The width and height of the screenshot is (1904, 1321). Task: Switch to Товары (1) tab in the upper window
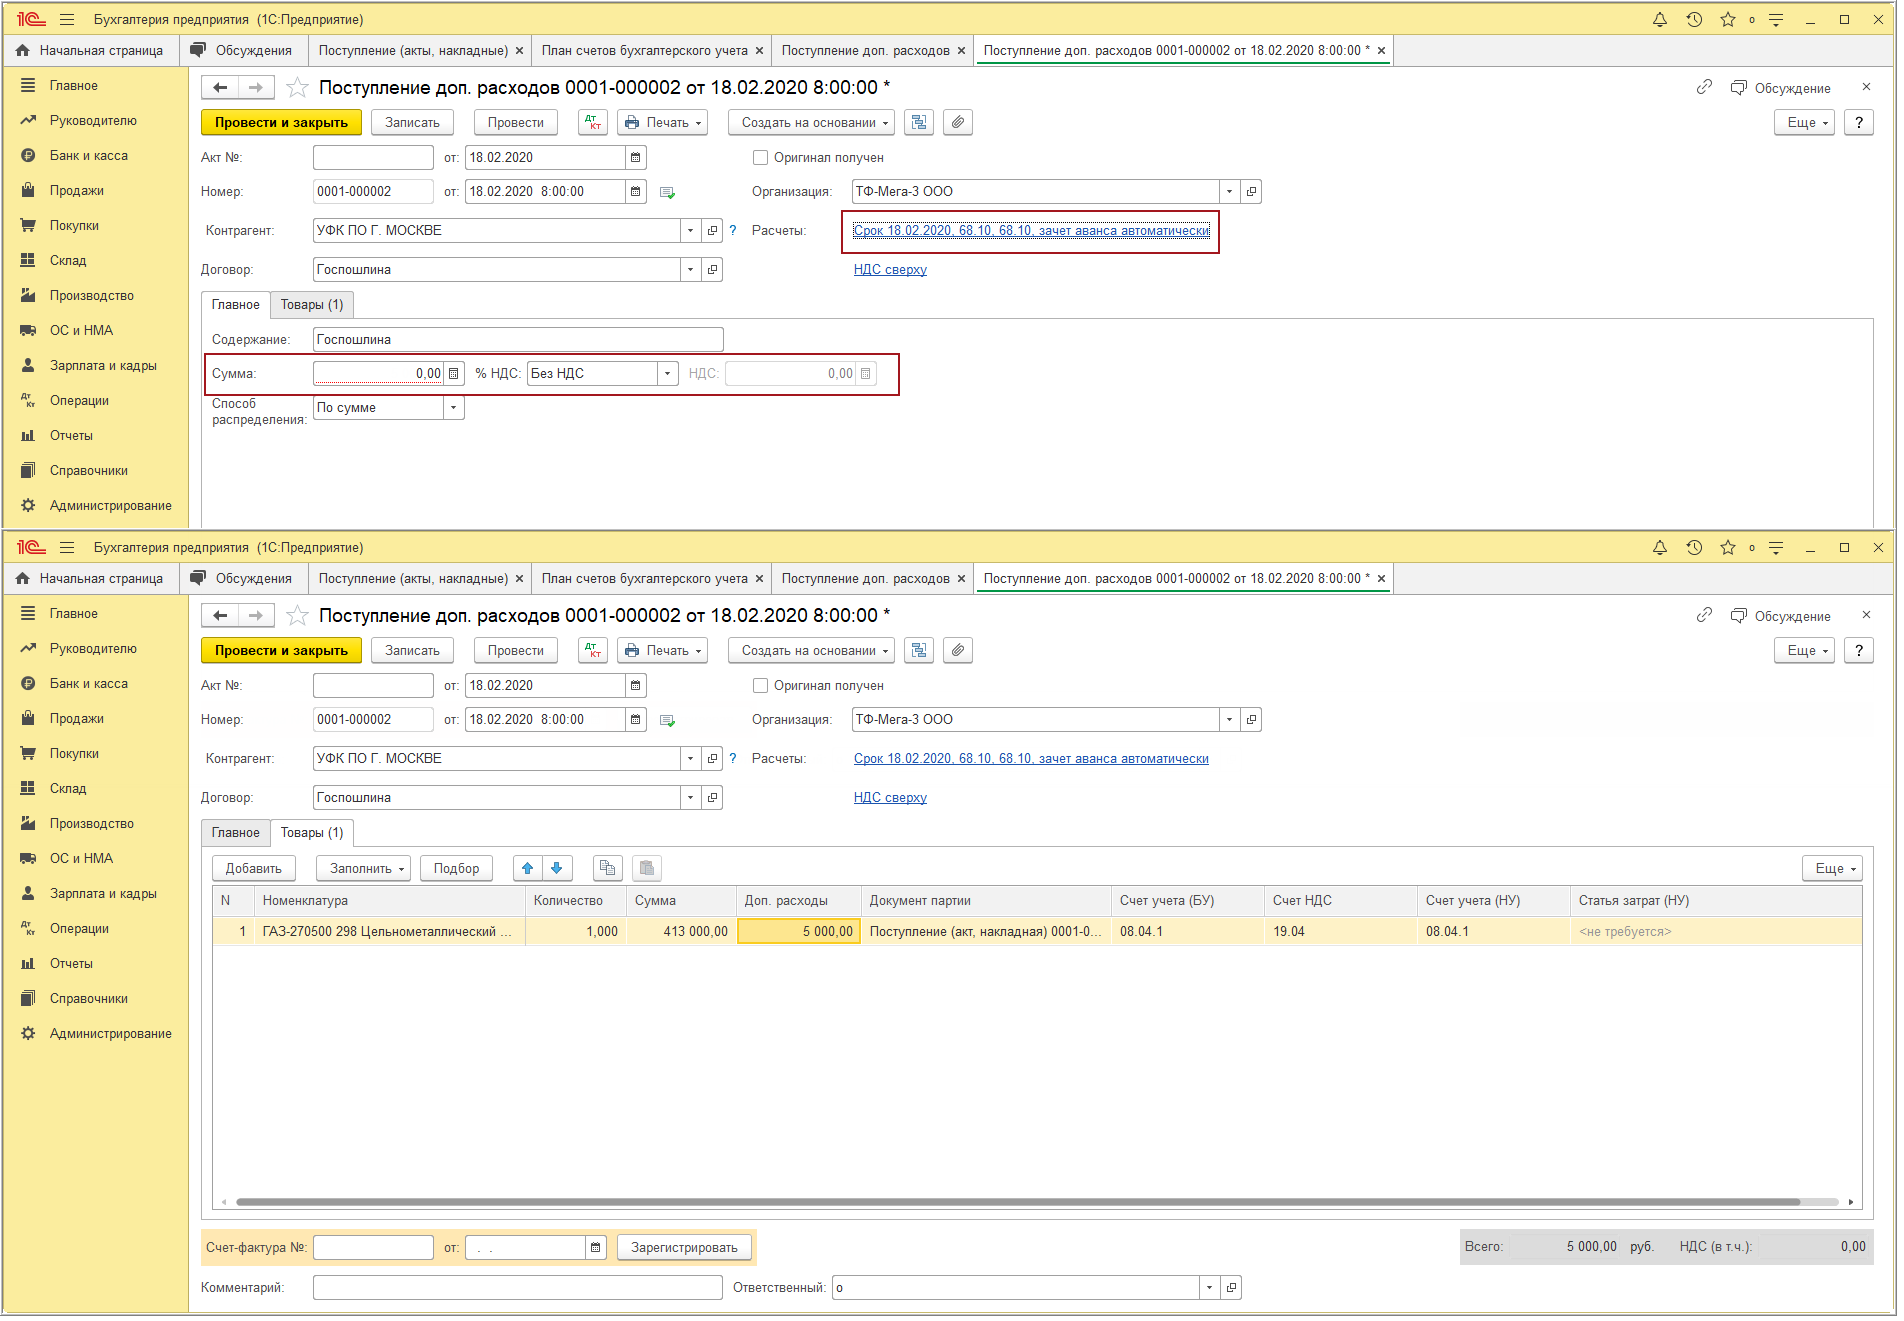312,305
